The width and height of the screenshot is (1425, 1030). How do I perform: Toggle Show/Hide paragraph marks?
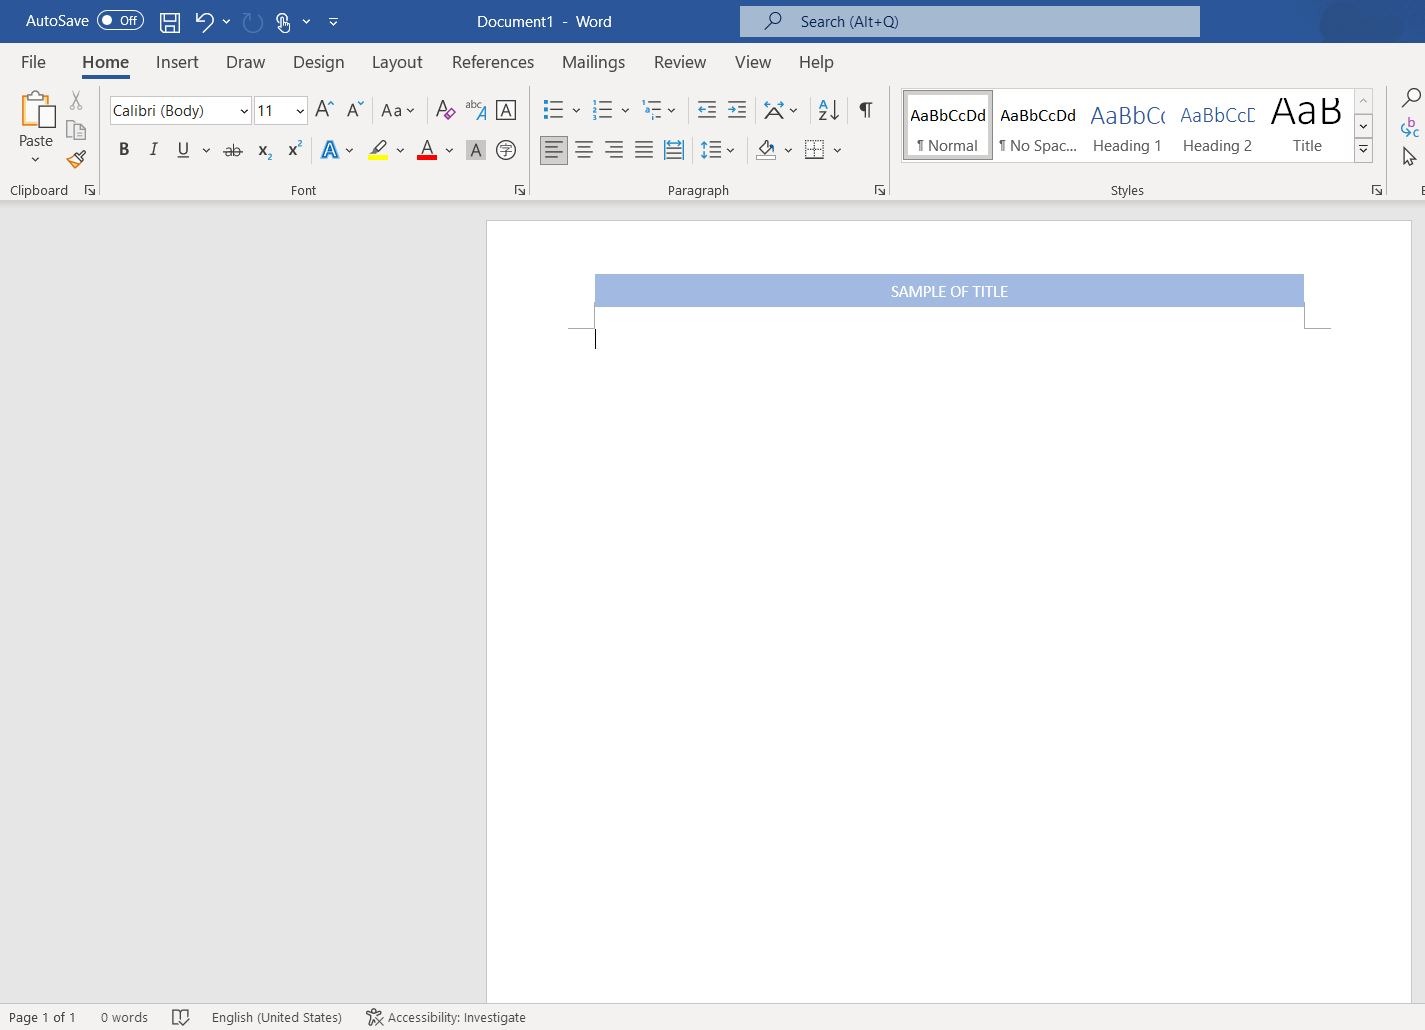(865, 110)
